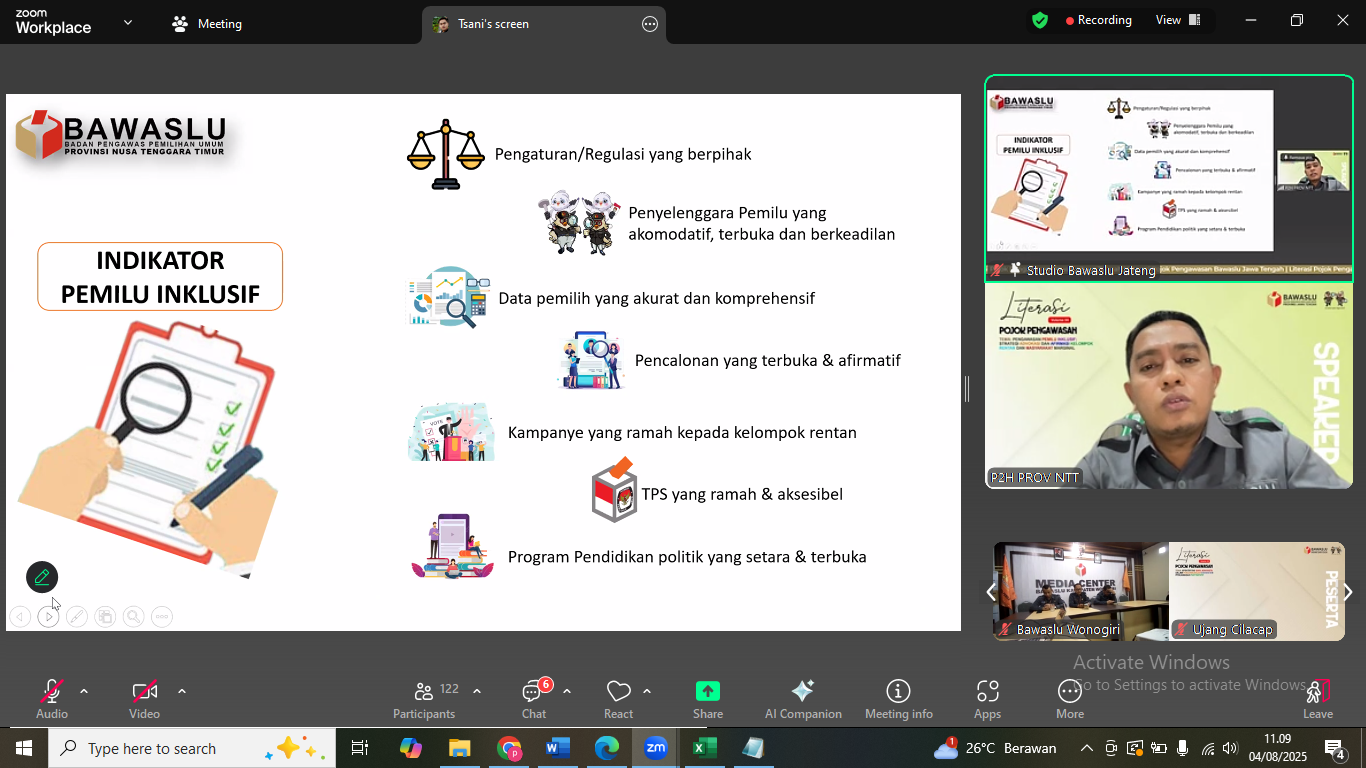The width and height of the screenshot is (1366, 768).
Task: Click the green annotation pencil button
Action: (42, 577)
